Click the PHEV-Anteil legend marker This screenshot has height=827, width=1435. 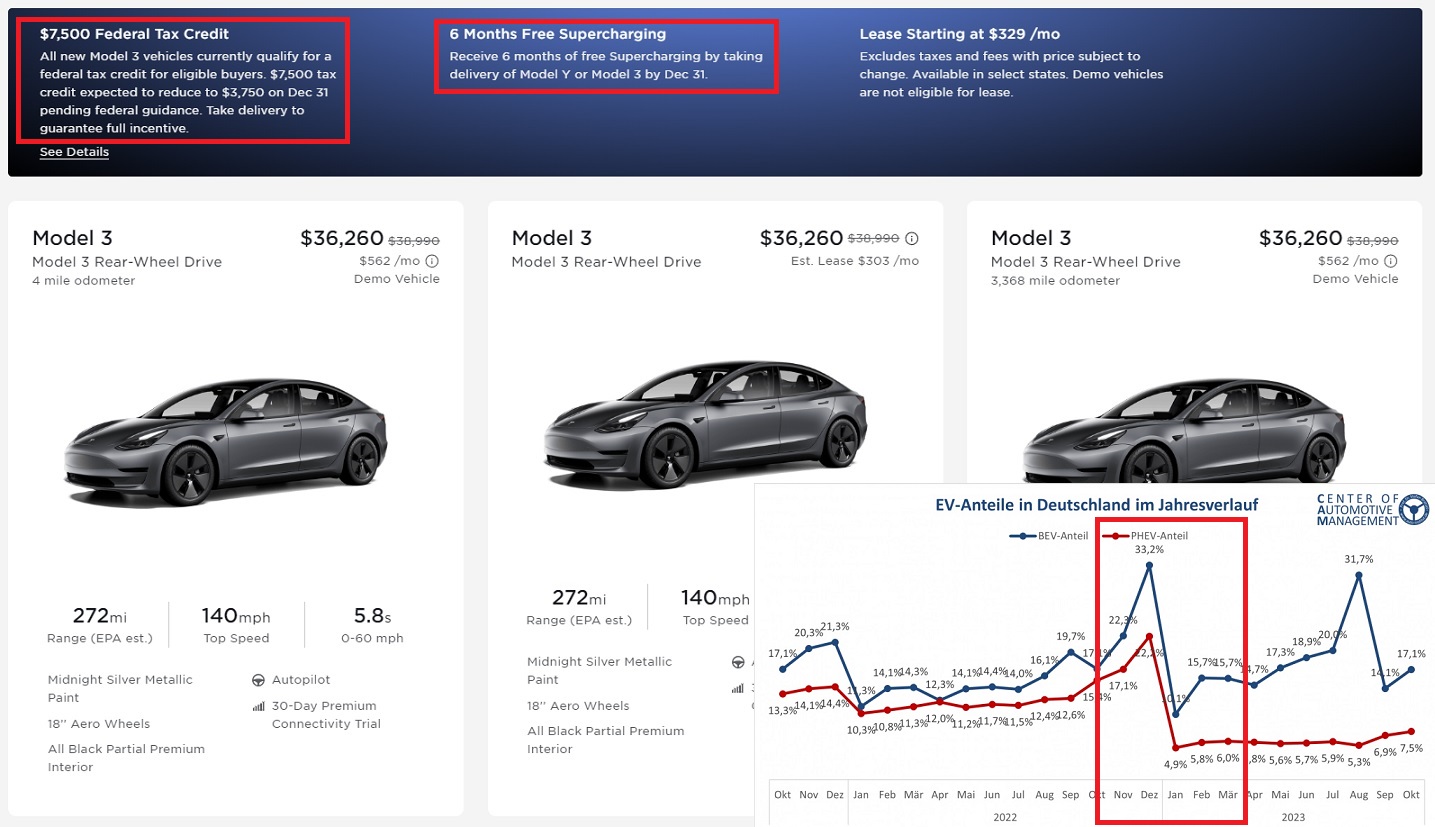(x=1114, y=536)
